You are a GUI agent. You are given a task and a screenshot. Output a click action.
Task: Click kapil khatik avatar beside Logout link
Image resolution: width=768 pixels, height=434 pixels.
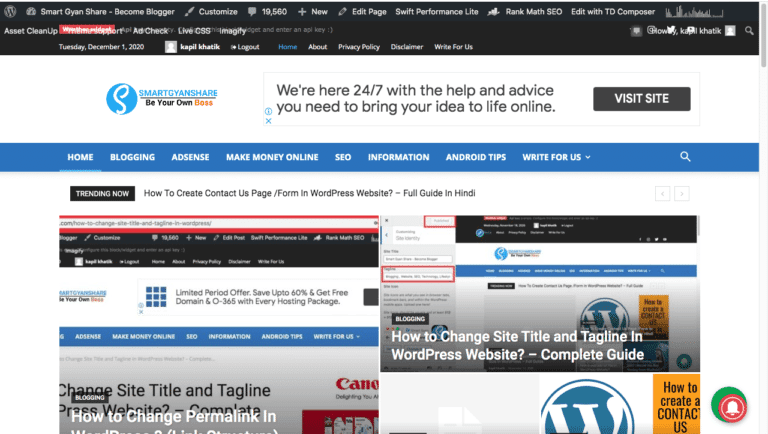tap(170, 47)
